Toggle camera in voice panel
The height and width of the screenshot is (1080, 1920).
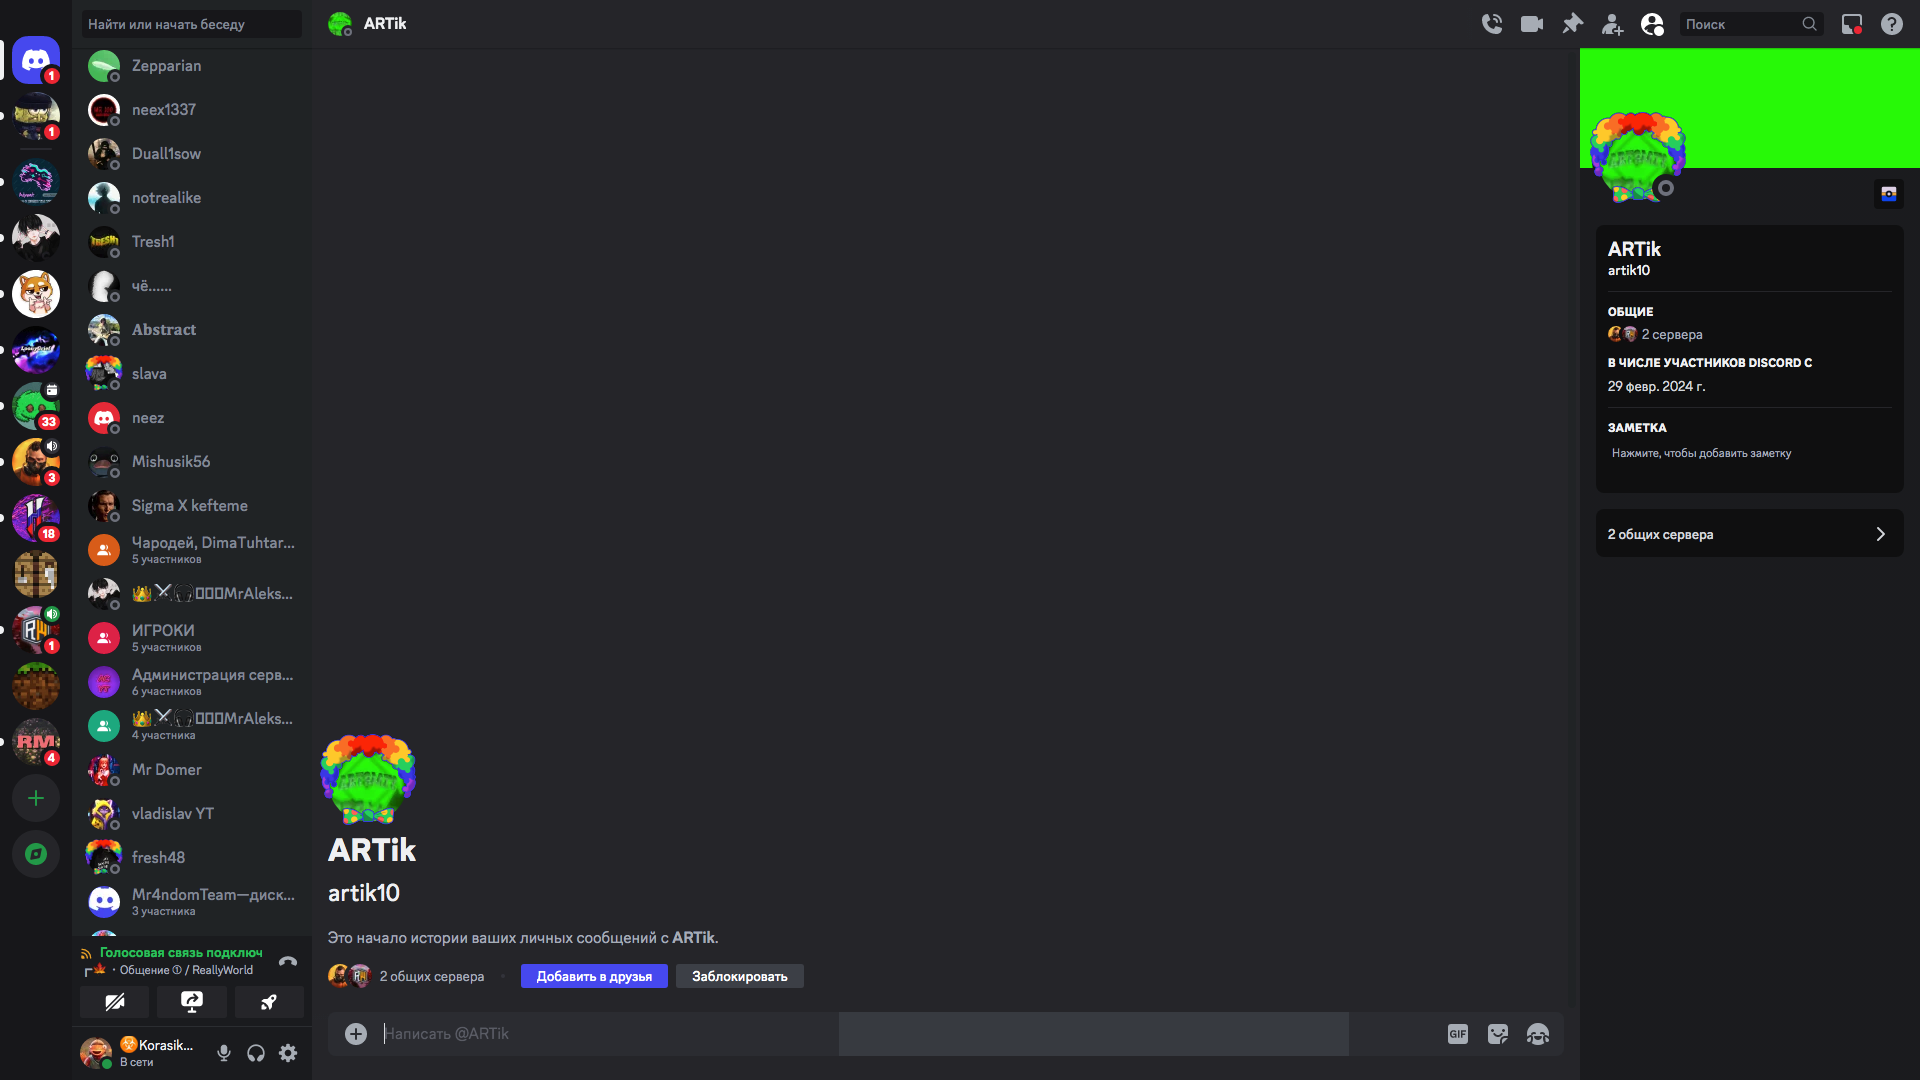click(x=115, y=1002)
